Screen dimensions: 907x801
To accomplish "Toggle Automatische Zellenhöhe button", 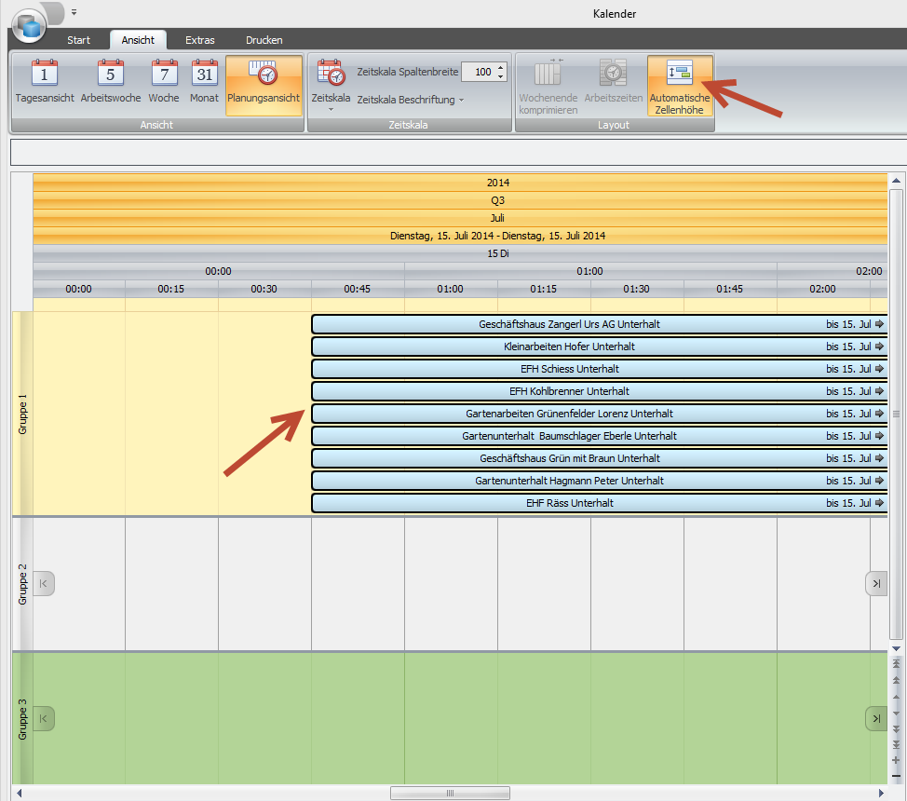I will (x=680, y=86).
